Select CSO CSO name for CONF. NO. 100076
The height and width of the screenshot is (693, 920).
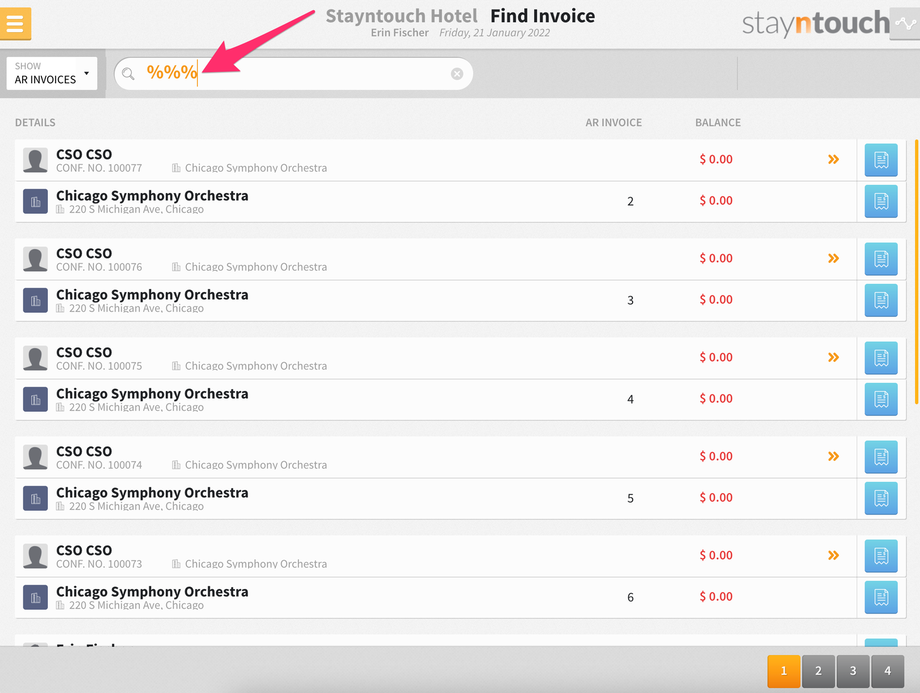click(x=84, y=253)
